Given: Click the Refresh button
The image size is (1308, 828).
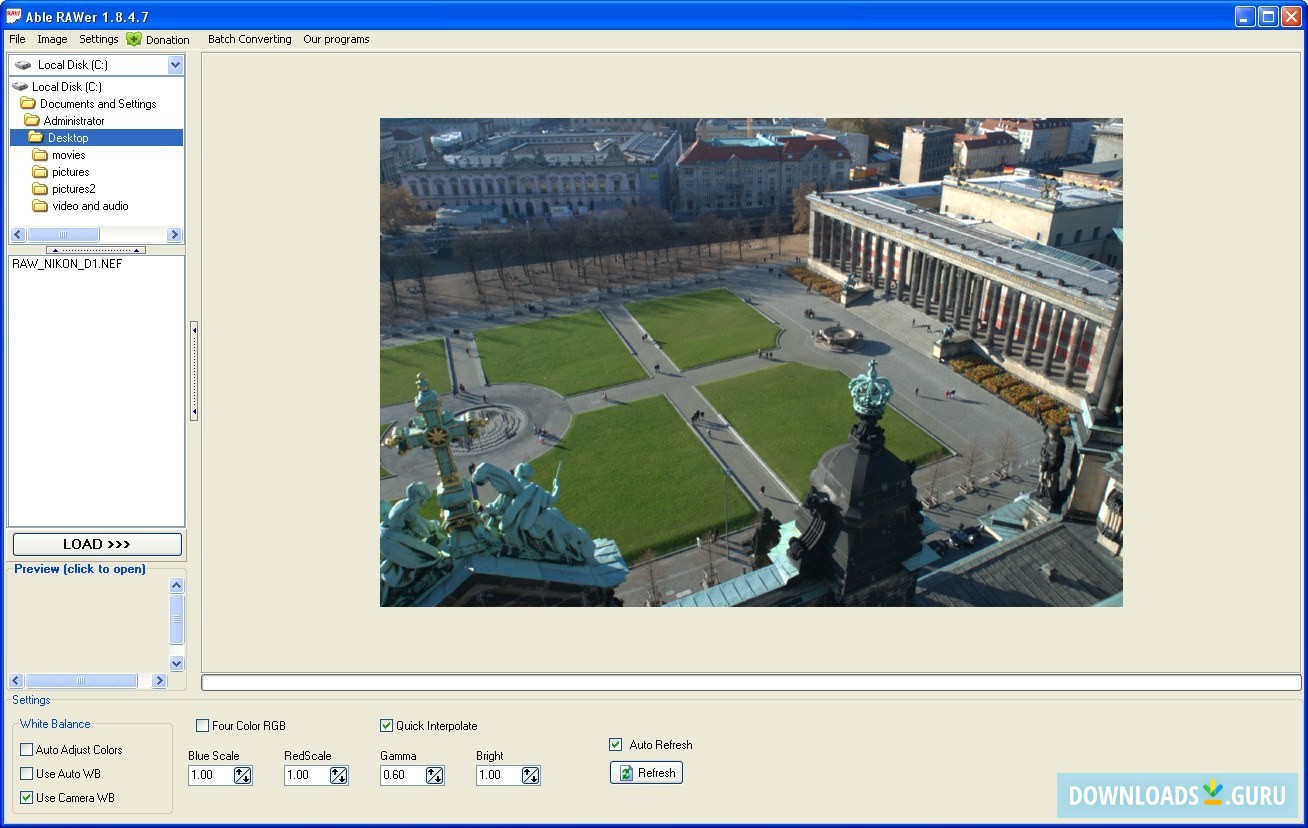Looking at the screenshot, I should click(x=647, y=773).
